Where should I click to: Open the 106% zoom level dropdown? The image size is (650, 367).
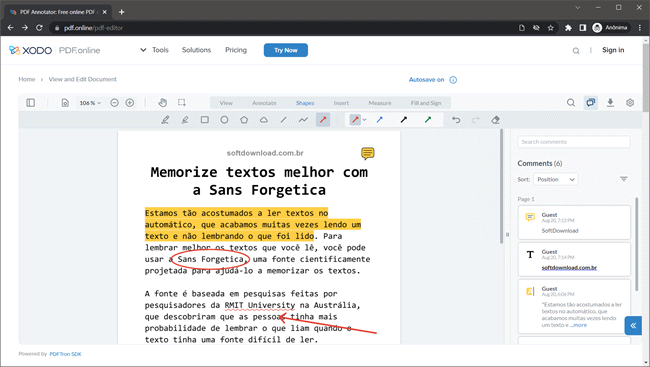click(90, 103)
